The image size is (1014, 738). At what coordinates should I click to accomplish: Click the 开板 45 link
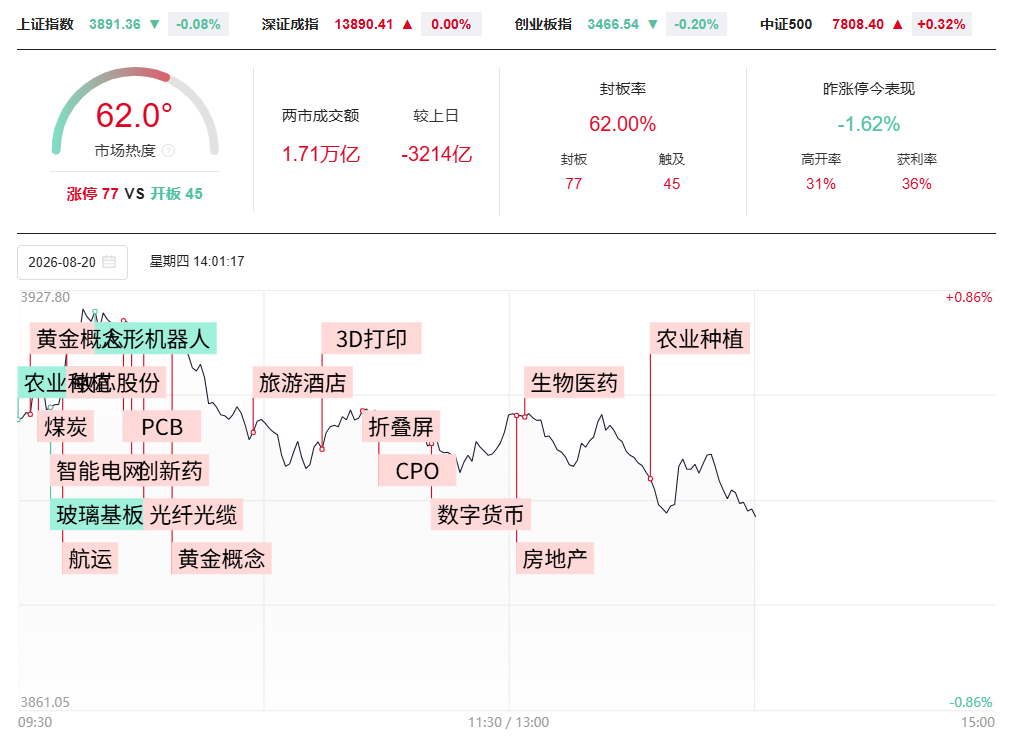(177, 193)
